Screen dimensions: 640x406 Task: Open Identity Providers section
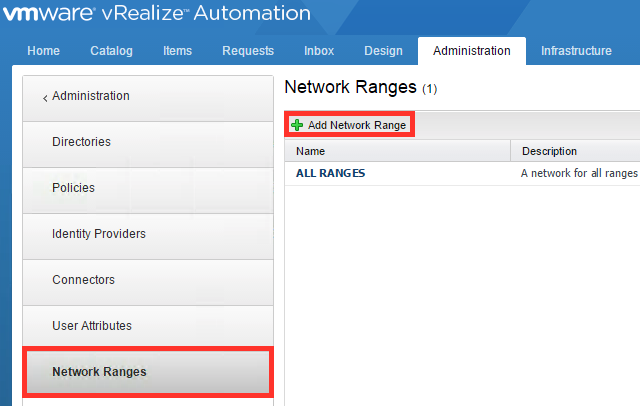(x=148, y=236)
